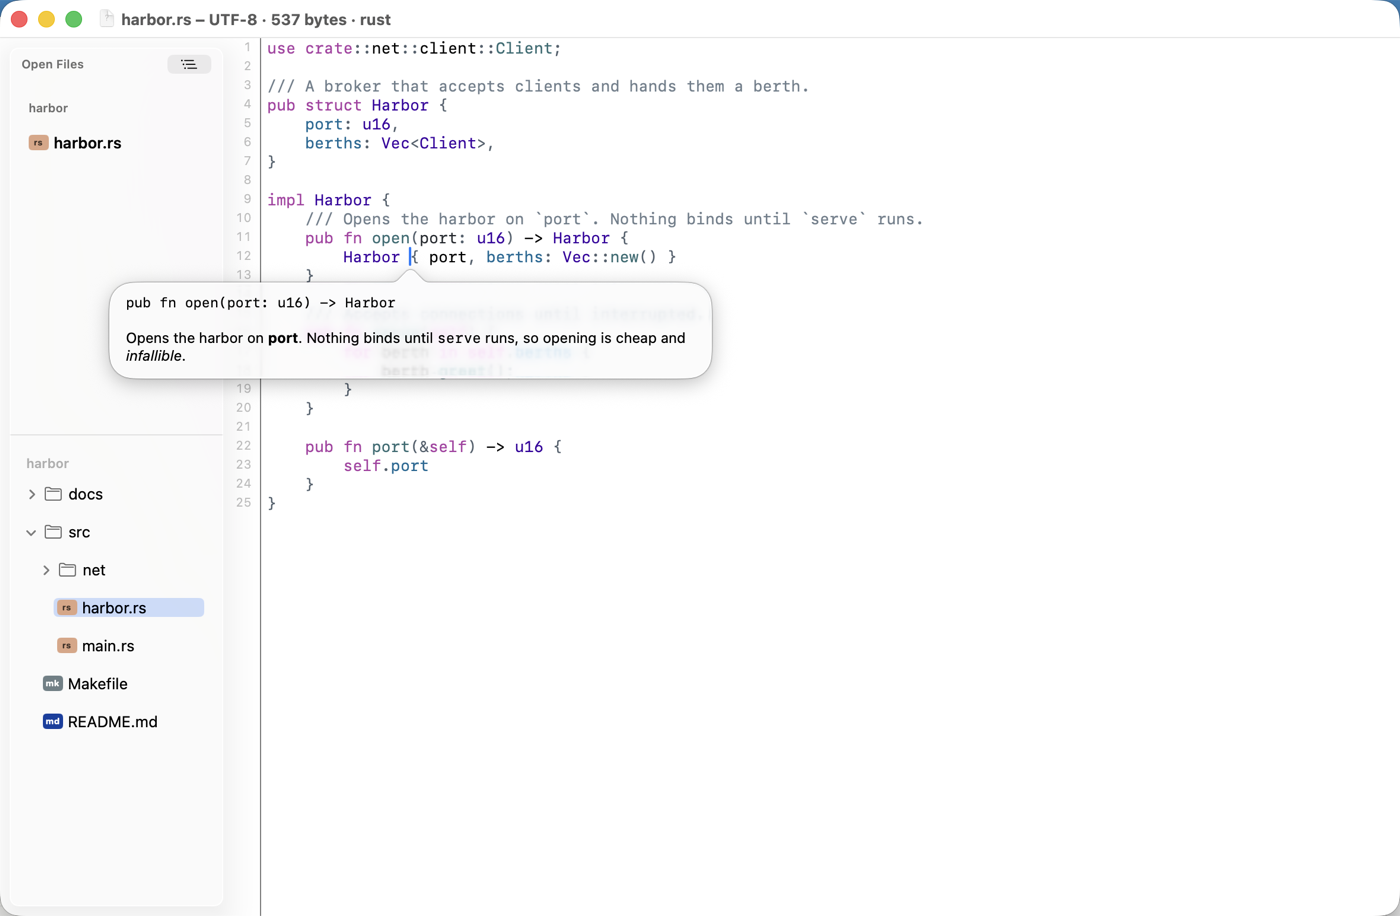This screenshot has width=1400, height=916.
Task: Click the monospace 'serve' word in the popup
Action: 459,338
